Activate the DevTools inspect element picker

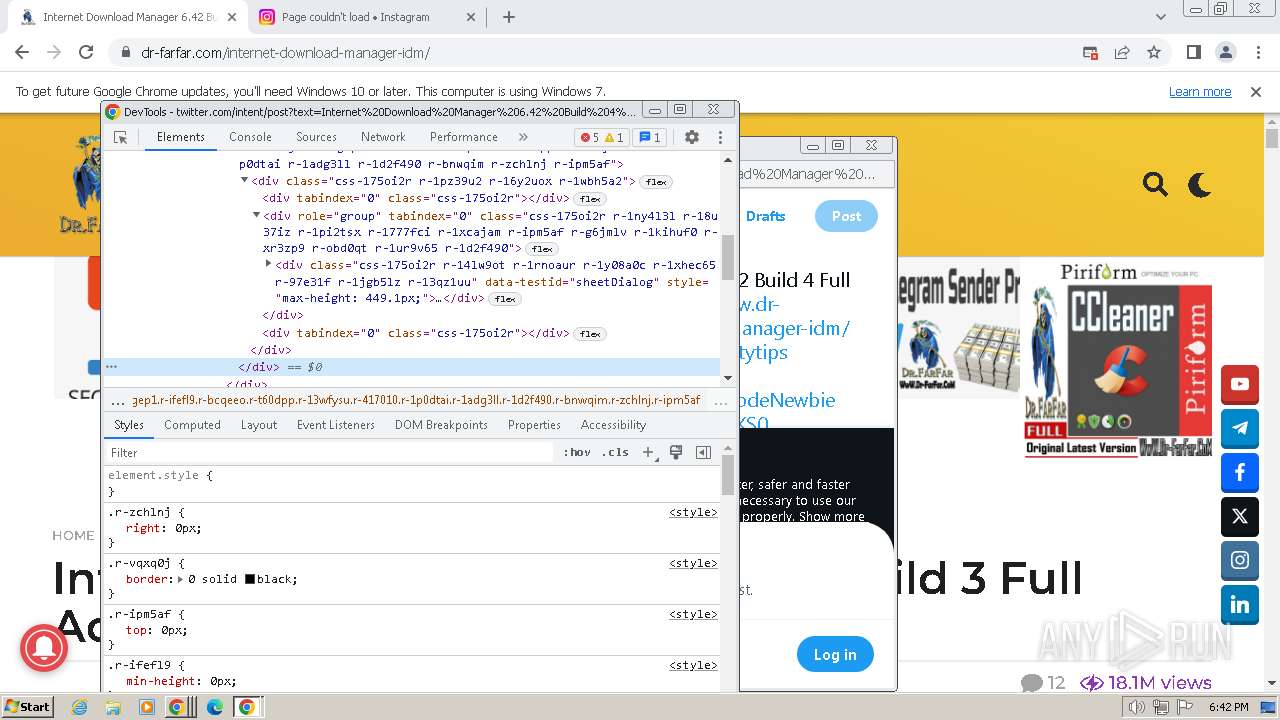(x=121, y=137)
